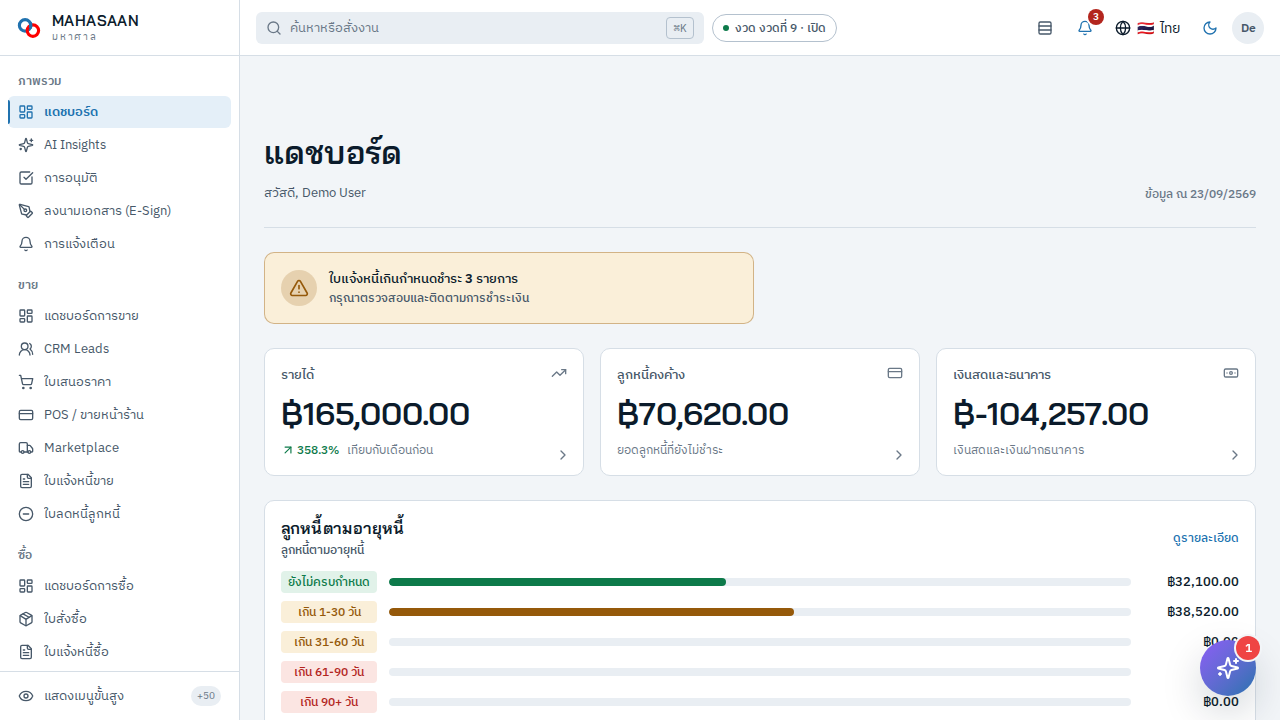Viewport: 1280px width, 720px height.
Task: Click the AI Insights sparkle icon
Action: [x=26, y=145]
